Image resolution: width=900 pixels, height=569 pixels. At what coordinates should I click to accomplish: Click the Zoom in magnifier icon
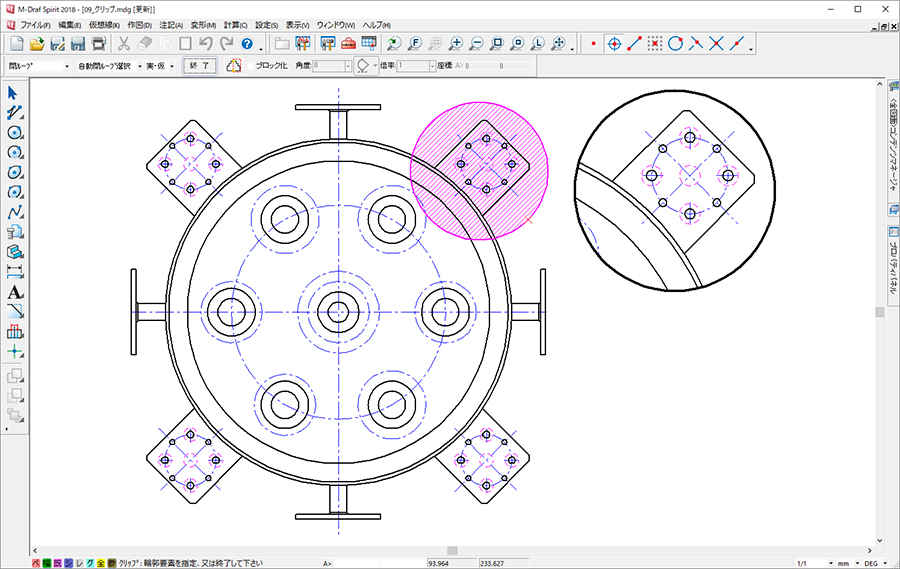(456, 44)
